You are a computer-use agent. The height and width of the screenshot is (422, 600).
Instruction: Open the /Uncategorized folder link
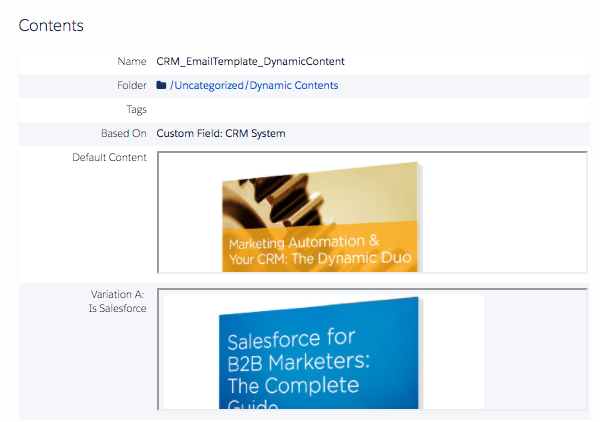point(207,85)
